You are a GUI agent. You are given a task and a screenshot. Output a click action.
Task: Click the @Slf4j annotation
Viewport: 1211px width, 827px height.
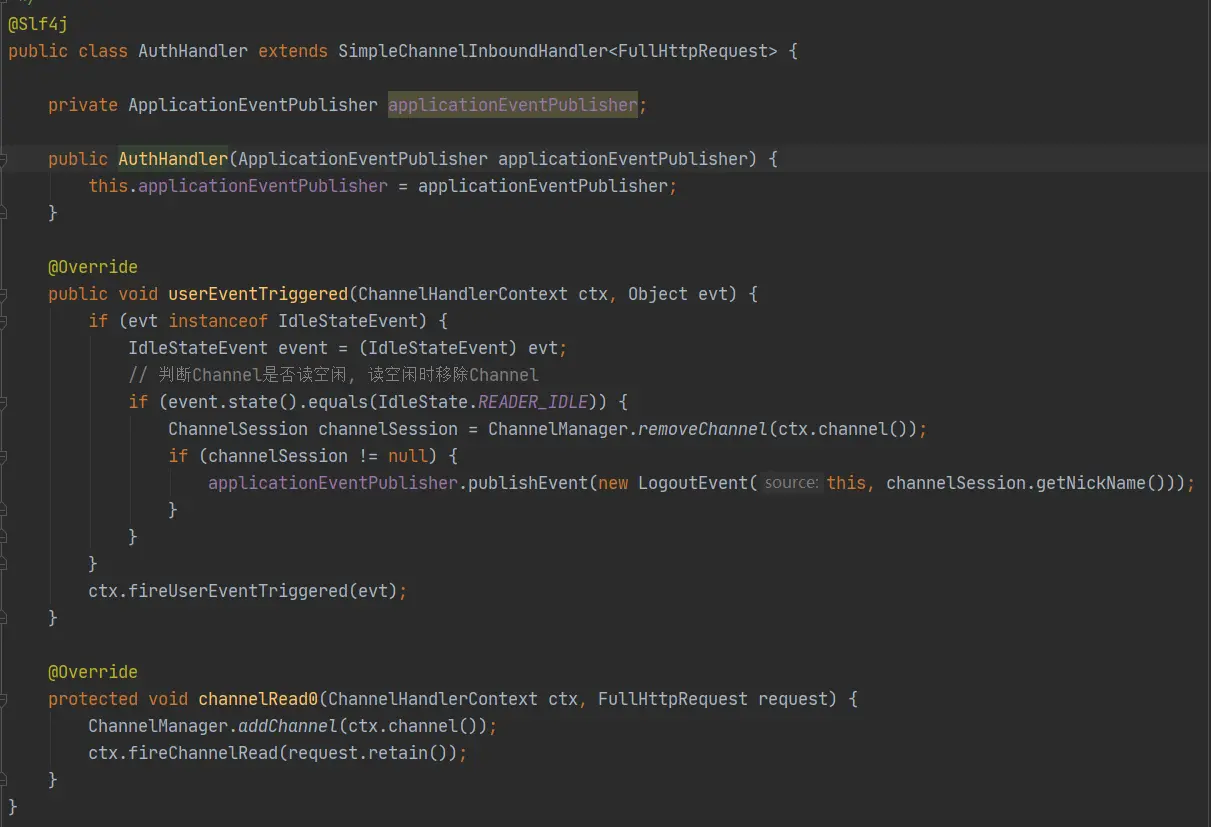click(38, 24)
